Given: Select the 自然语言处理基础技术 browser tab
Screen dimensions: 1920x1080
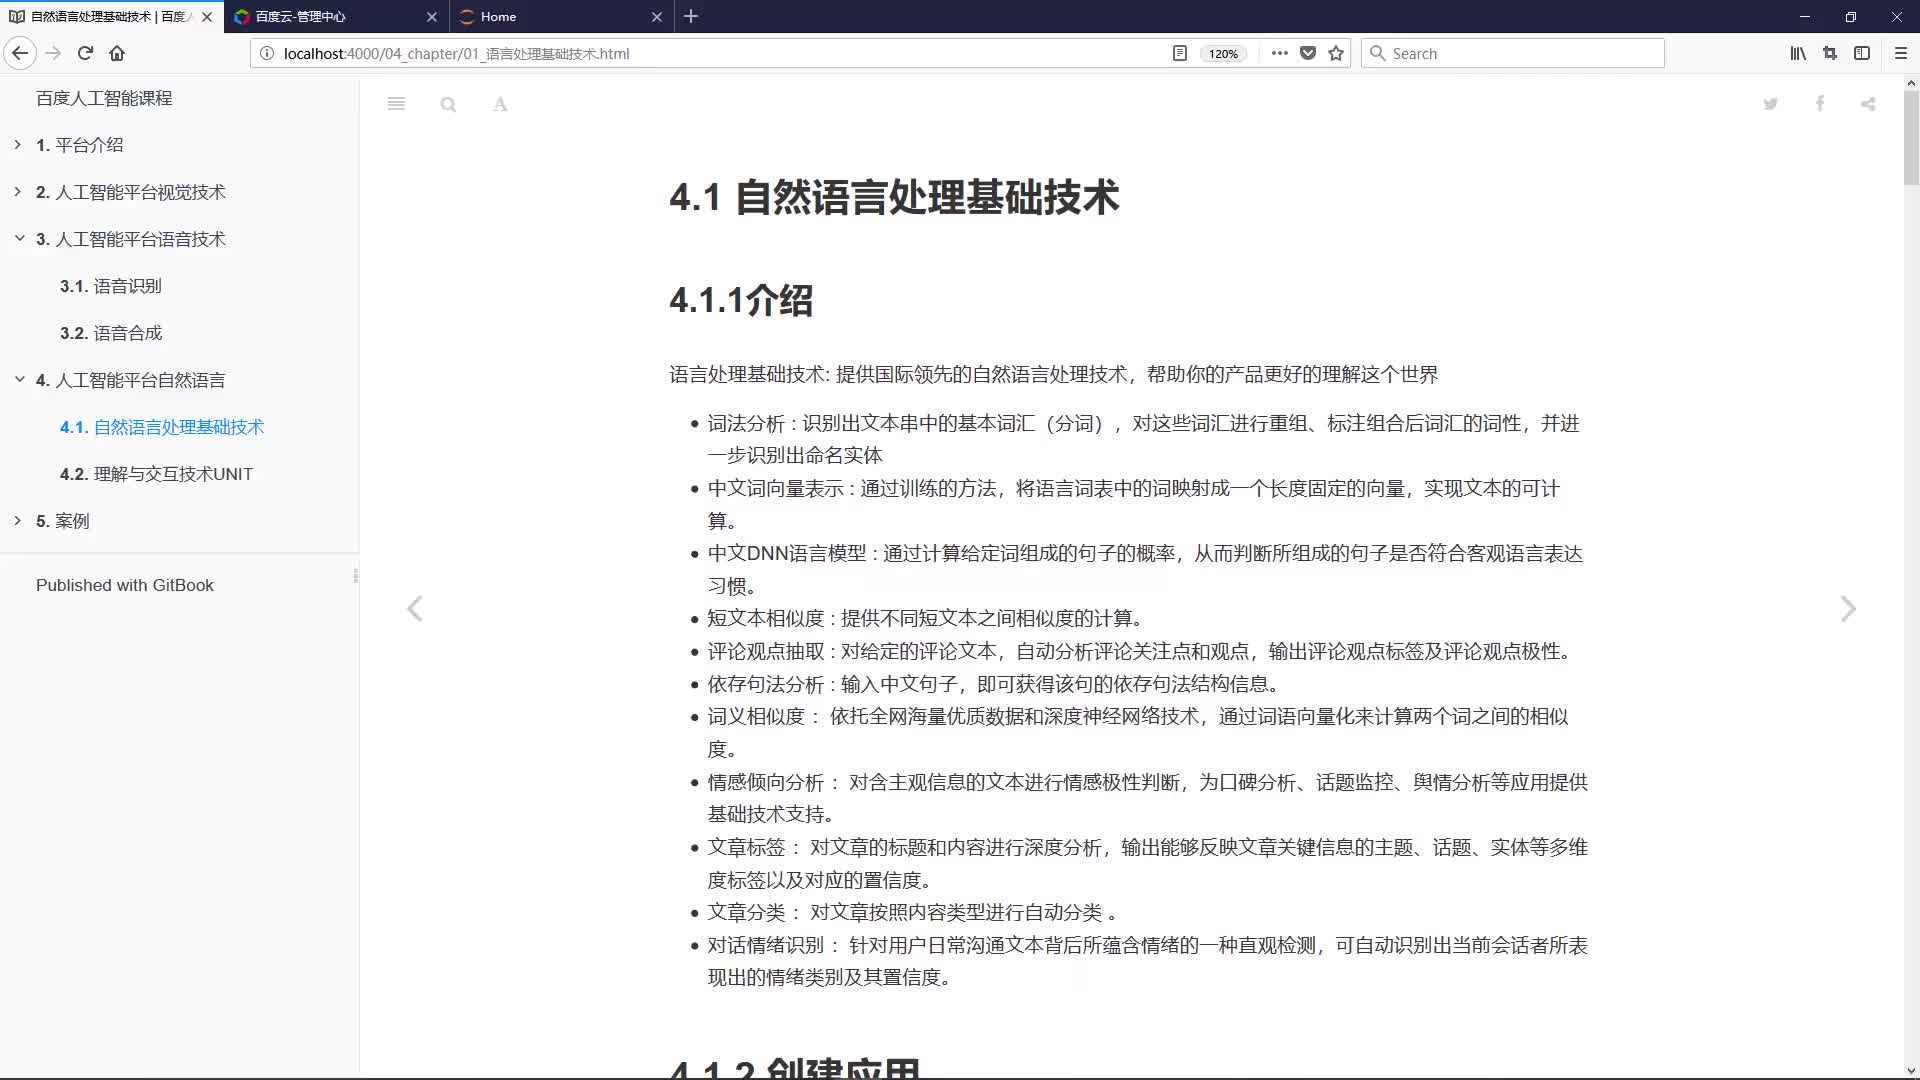Looking at the screenshot, I should tap(112, 16).
